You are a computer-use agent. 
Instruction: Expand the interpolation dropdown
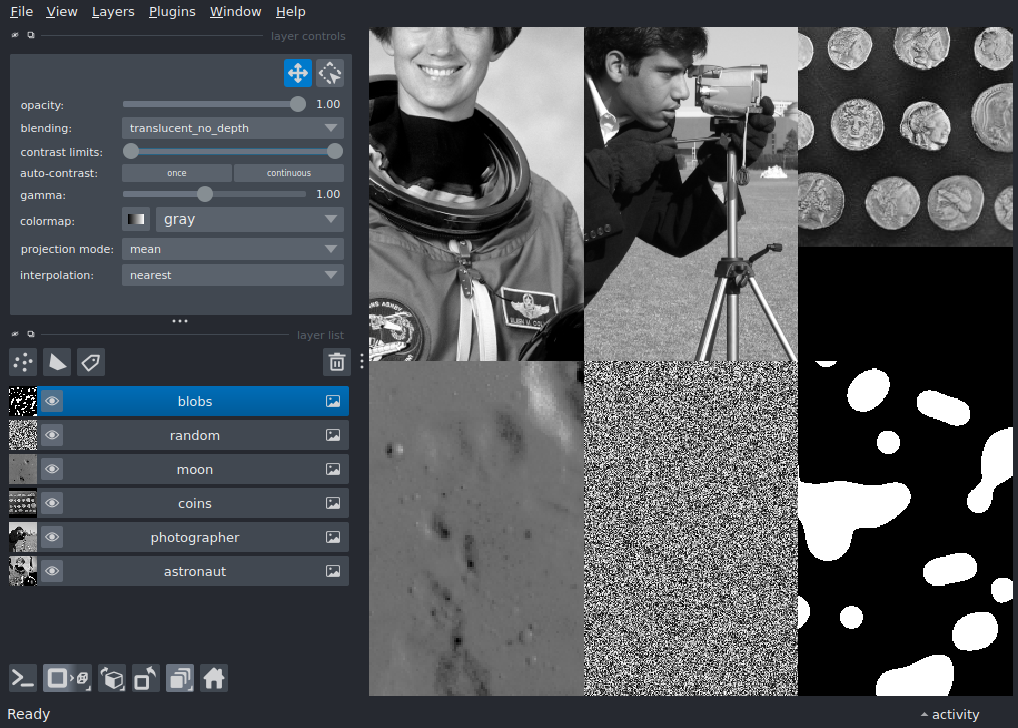(233, 275)
